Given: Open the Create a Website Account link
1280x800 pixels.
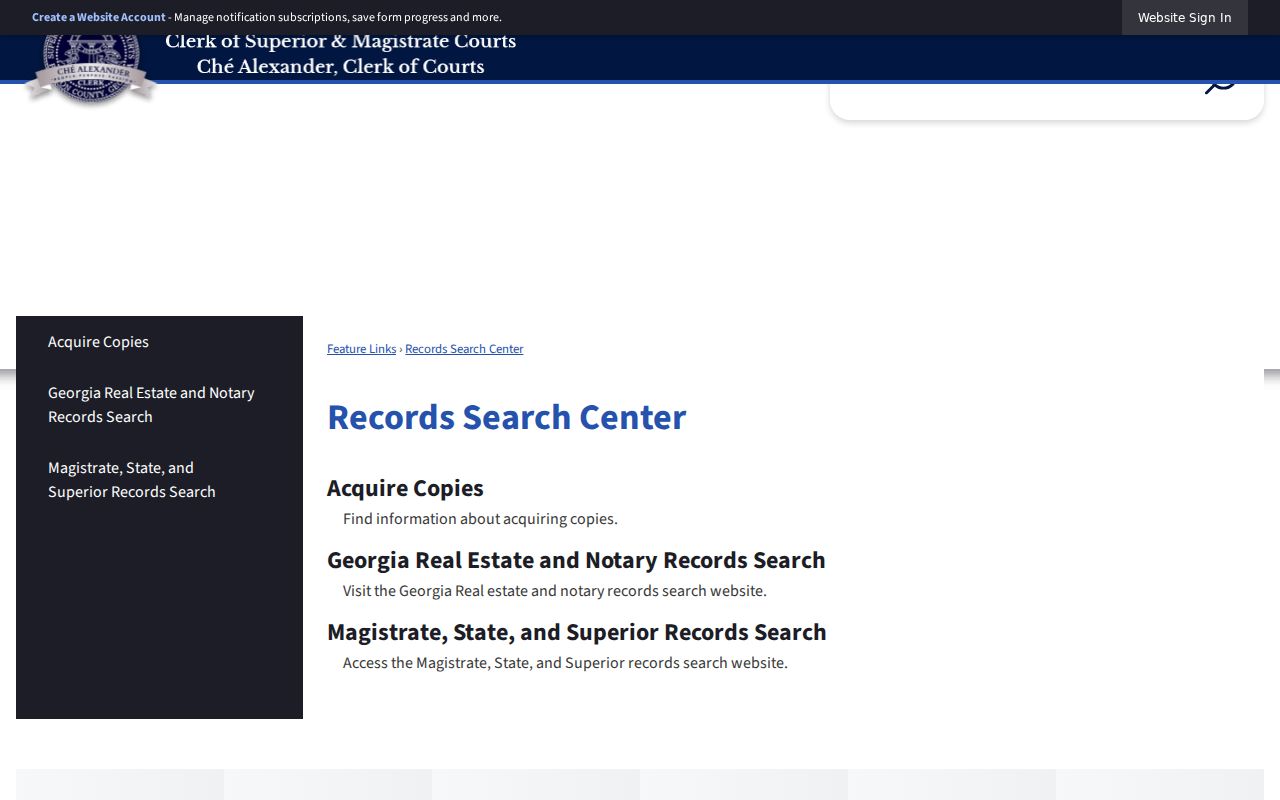Looking at the screenshot, I should coord(99,17).
